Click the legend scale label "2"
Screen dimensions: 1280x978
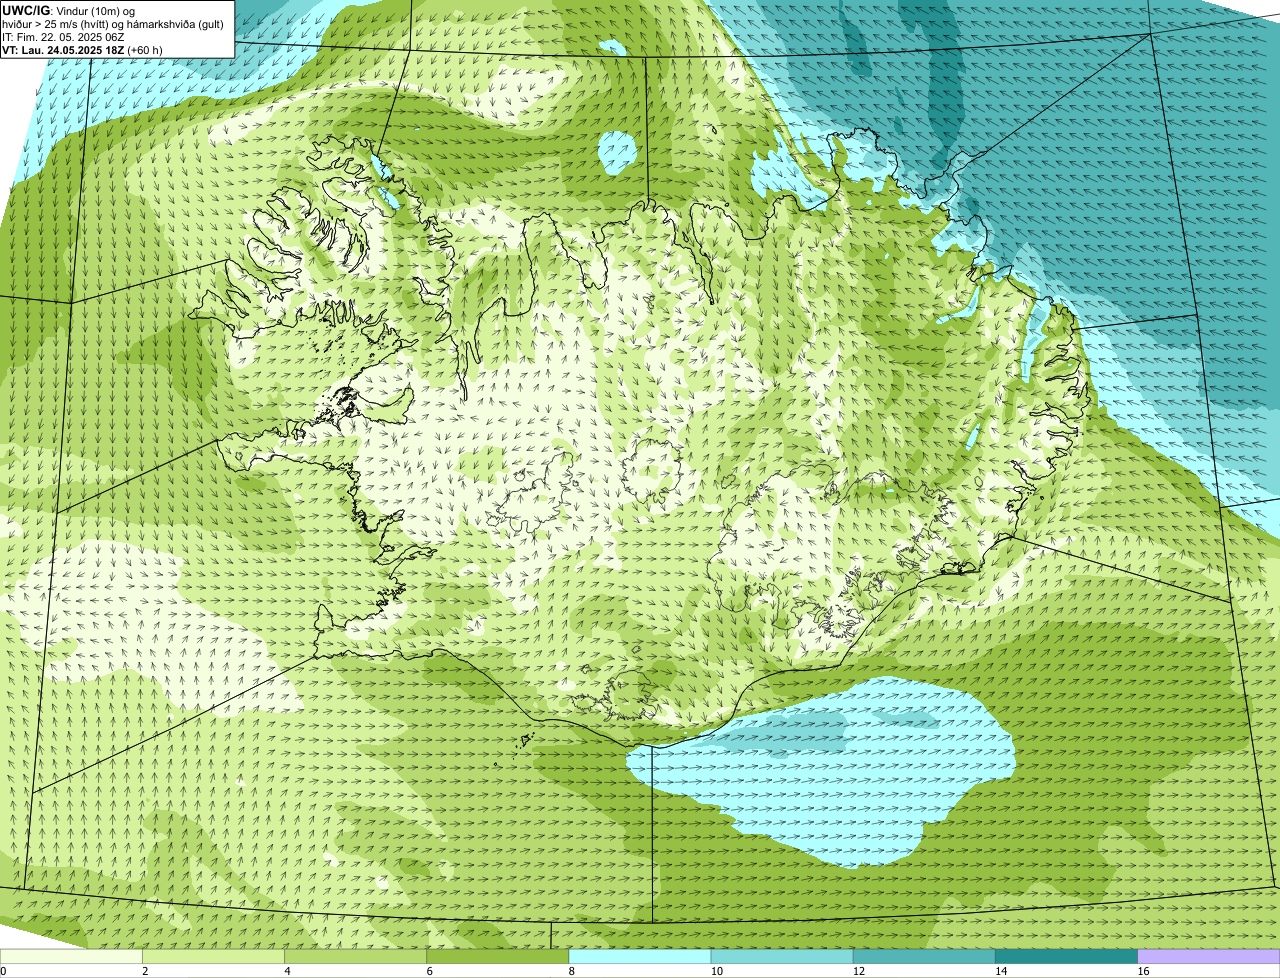coord(145,971)
